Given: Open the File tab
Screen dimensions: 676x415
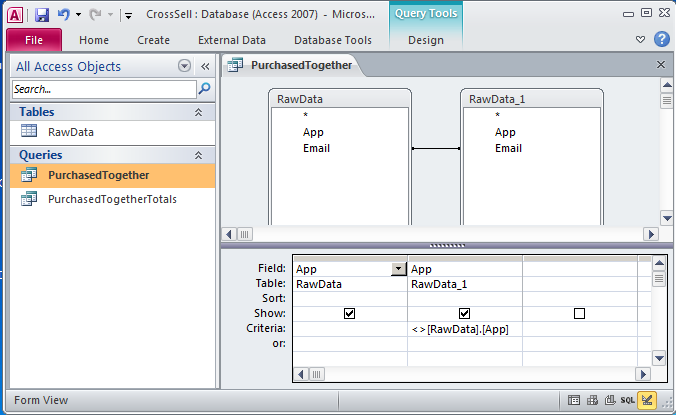Looking at the screenshot, I should 34,40.
